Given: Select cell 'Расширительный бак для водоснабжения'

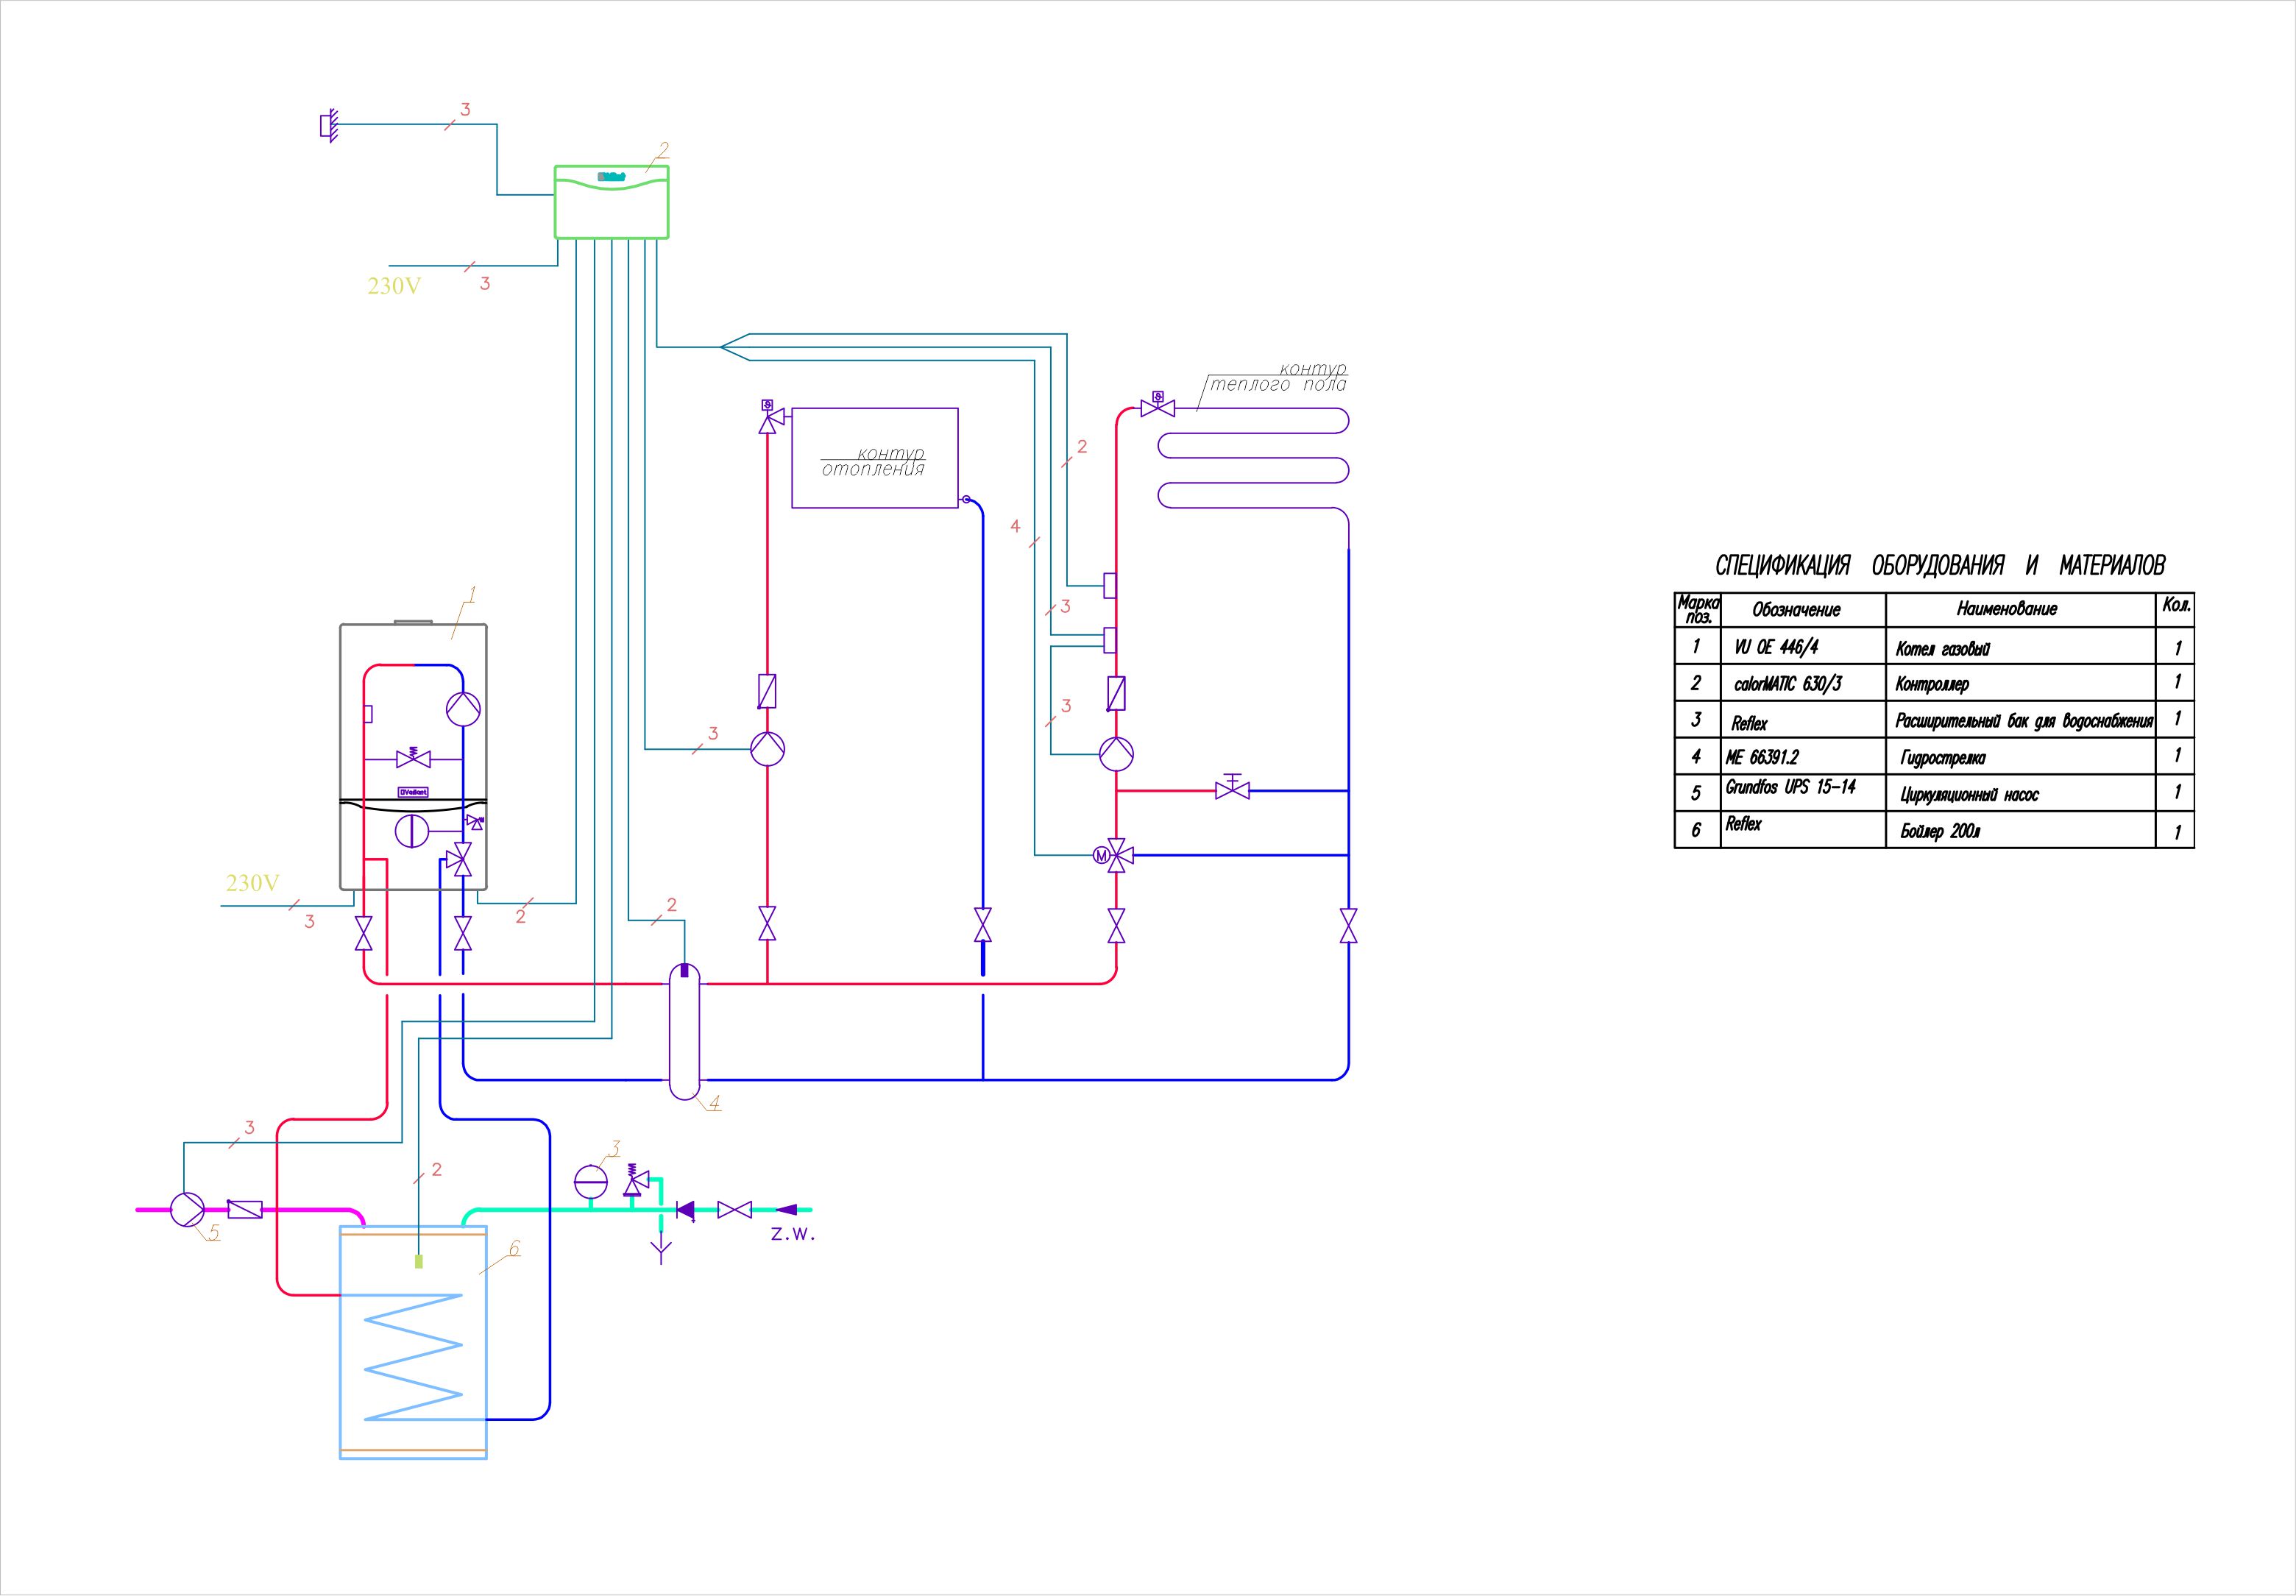Looking at the screenshot, I should [2023, 722].
